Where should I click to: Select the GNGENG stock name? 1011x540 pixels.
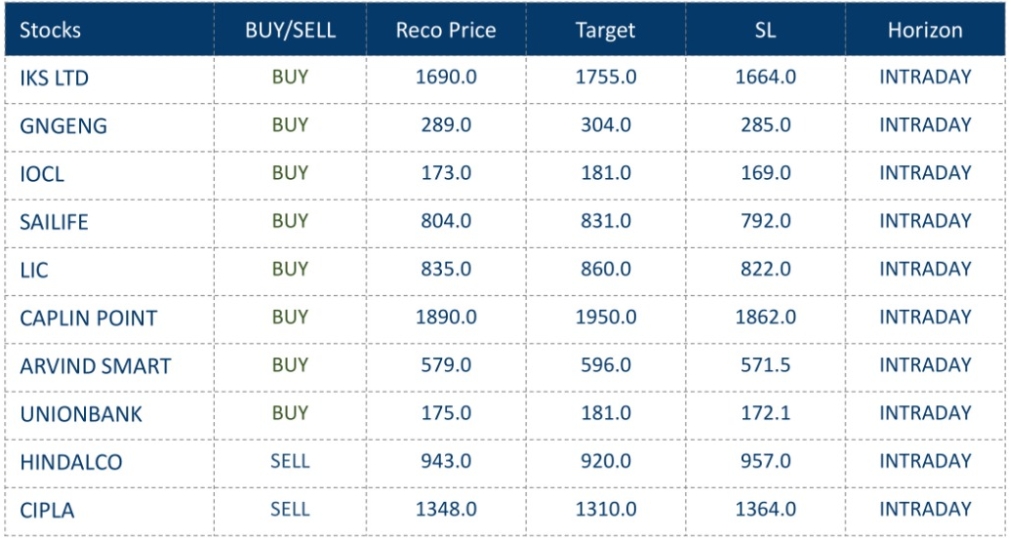(x=63, y=126)
